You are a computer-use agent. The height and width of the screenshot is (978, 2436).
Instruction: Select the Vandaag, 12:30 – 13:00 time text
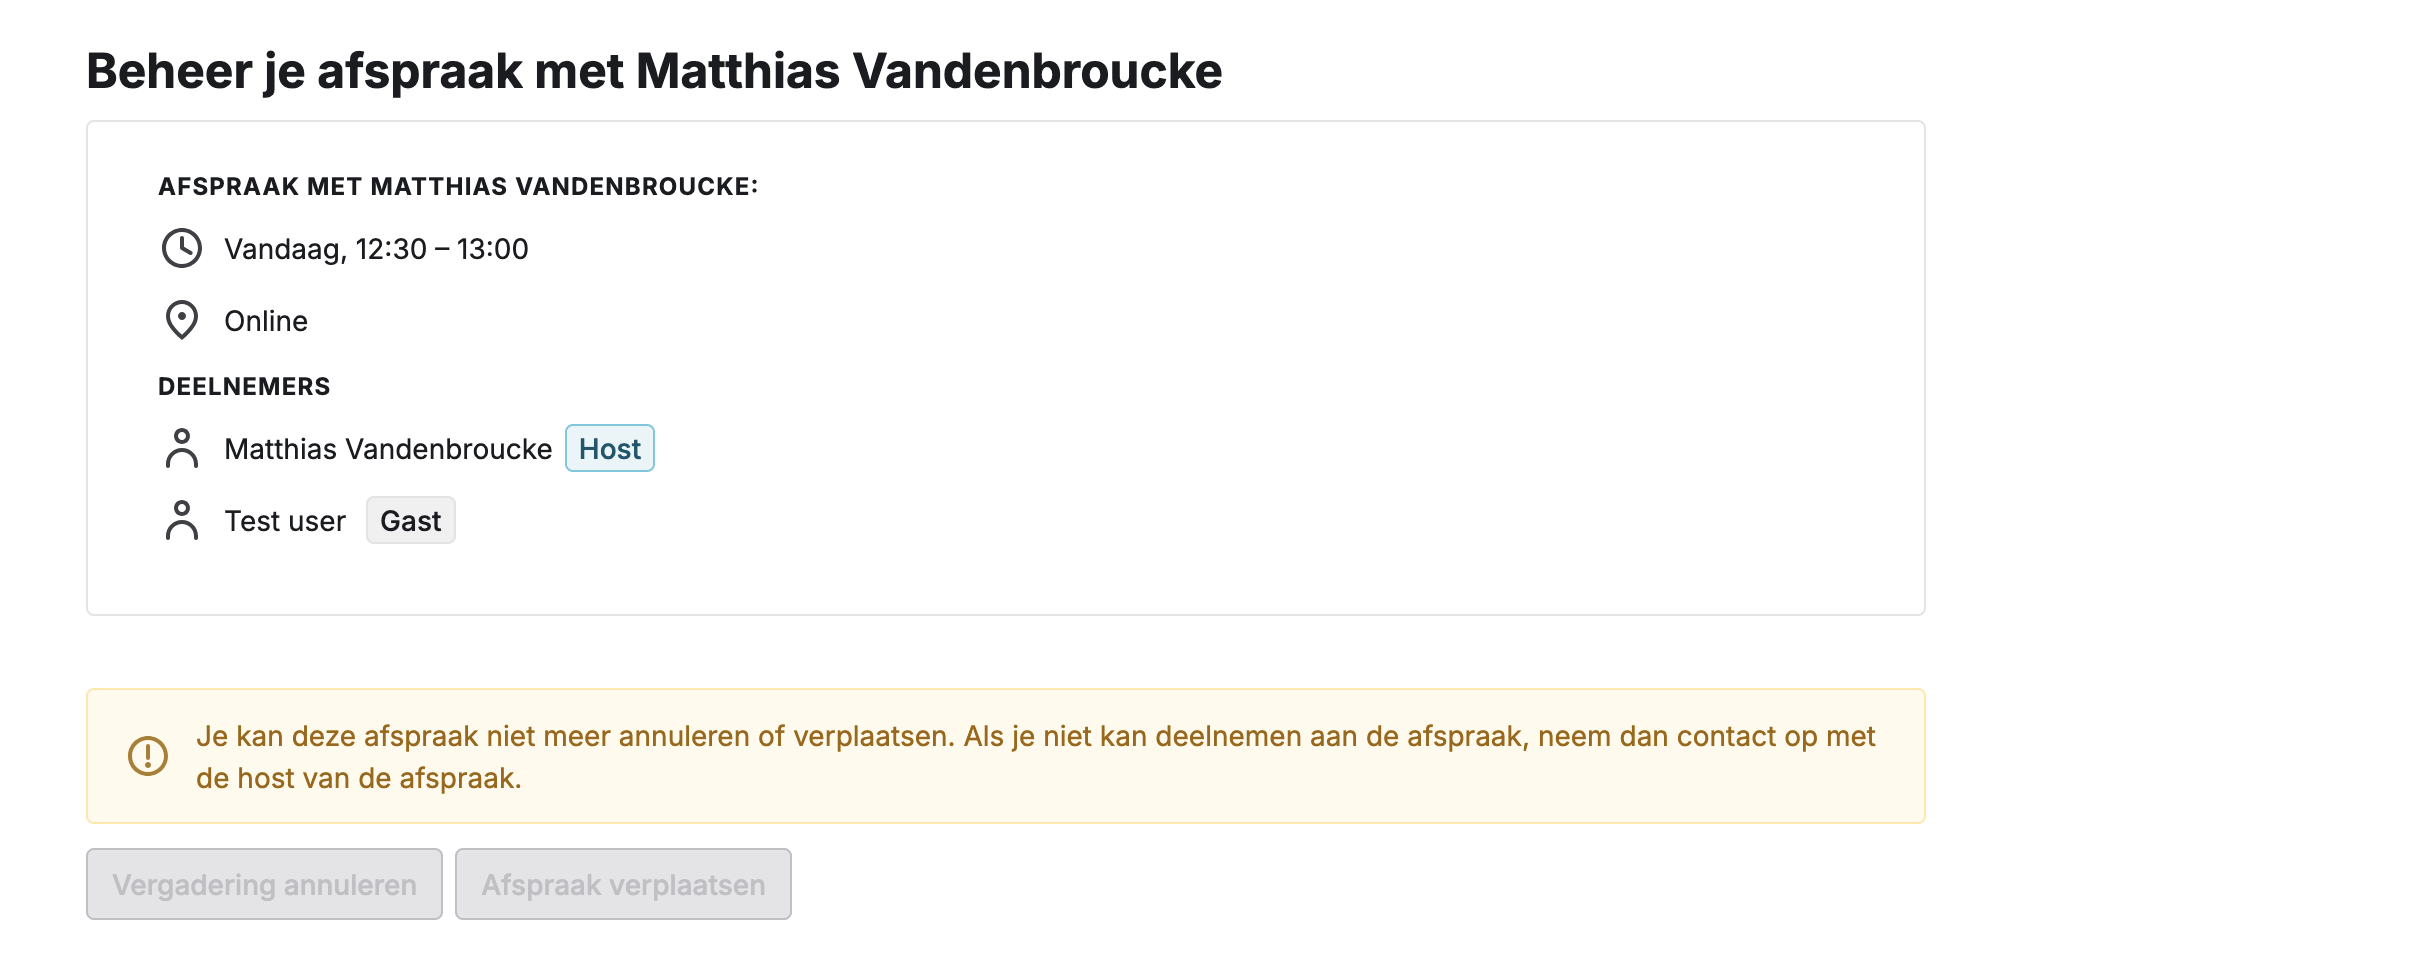pos(376,249)
